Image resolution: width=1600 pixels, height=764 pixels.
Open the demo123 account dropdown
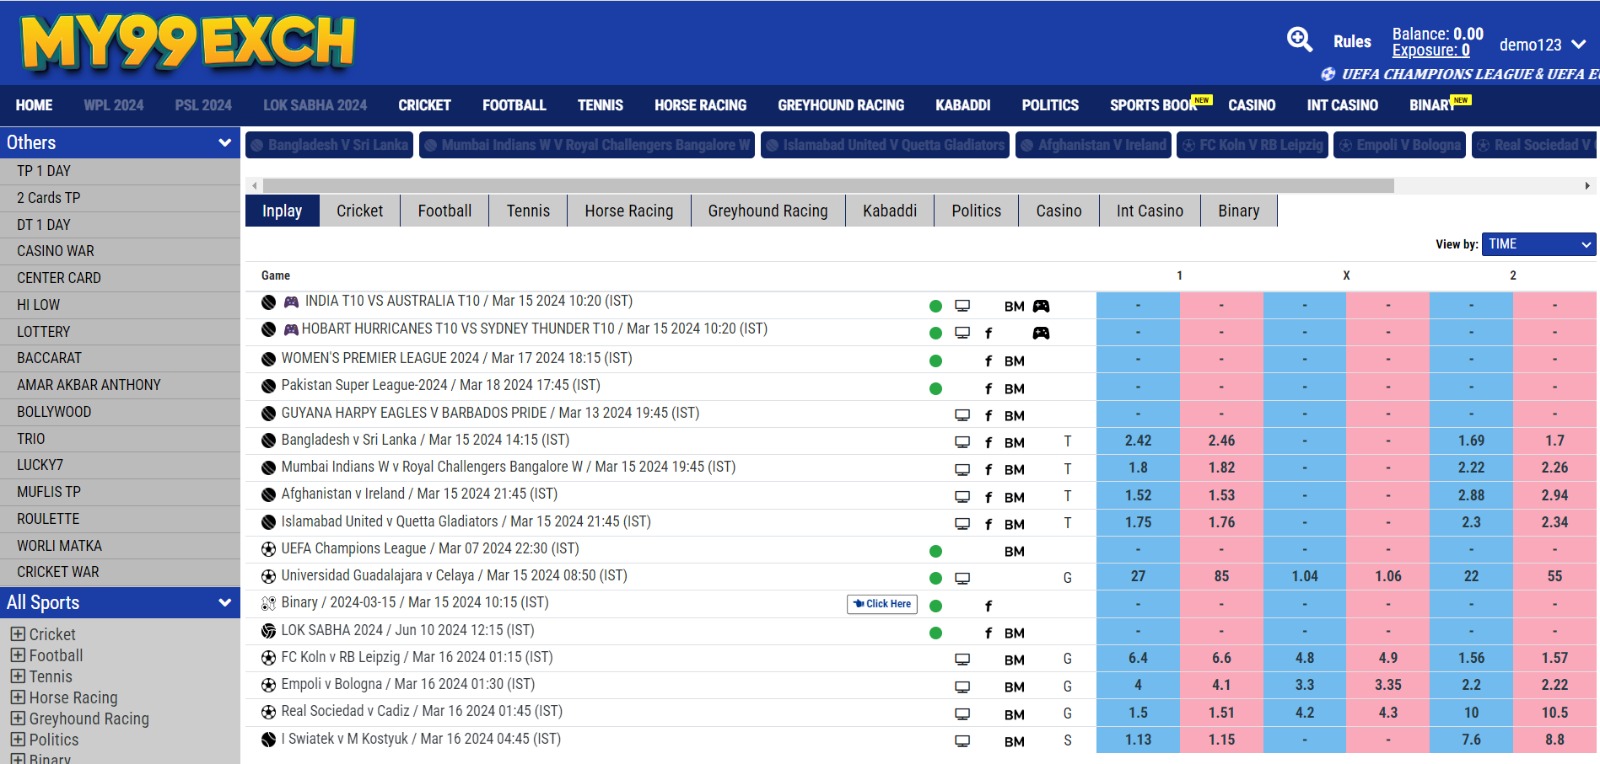[x=1542, y=44]
